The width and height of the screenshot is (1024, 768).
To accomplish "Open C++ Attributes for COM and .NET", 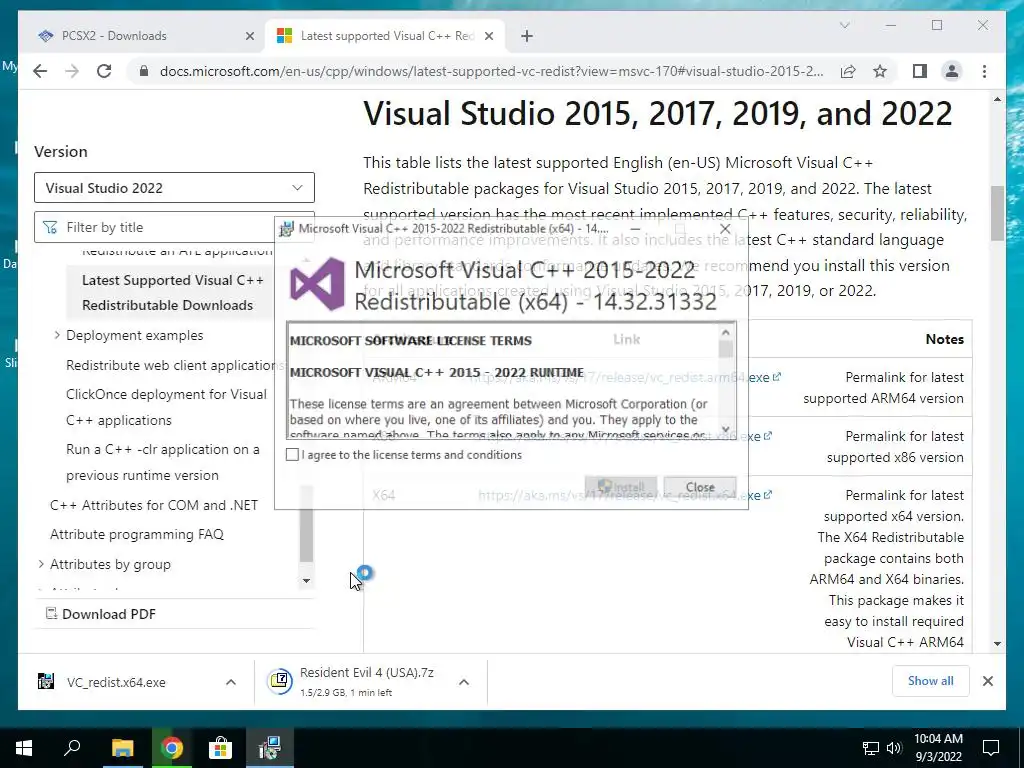I will click(x=154, y=505).
